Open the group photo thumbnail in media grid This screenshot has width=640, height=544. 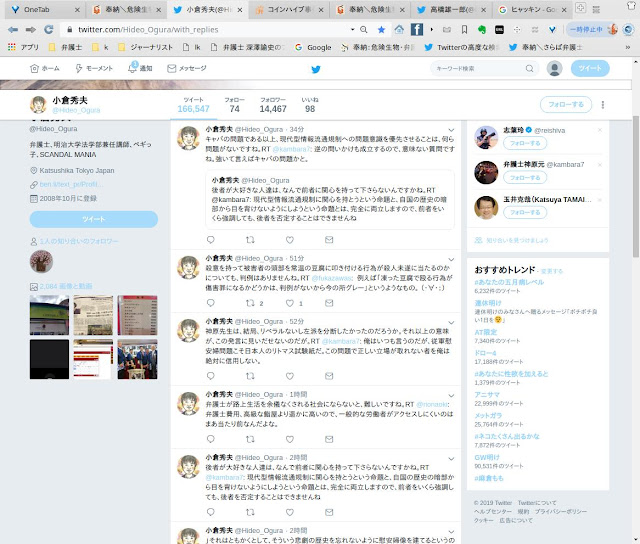[x=137, y=360]
